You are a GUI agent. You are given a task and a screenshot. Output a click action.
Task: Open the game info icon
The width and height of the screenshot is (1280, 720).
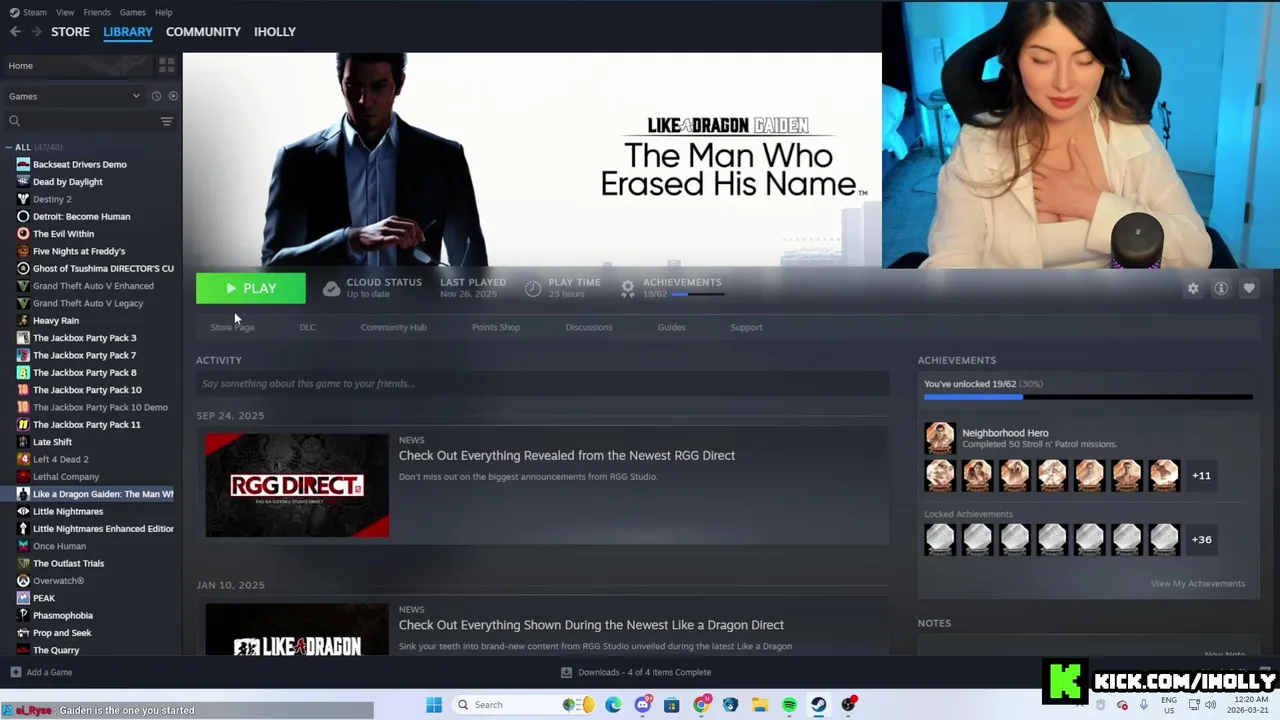click(1221, 288)
